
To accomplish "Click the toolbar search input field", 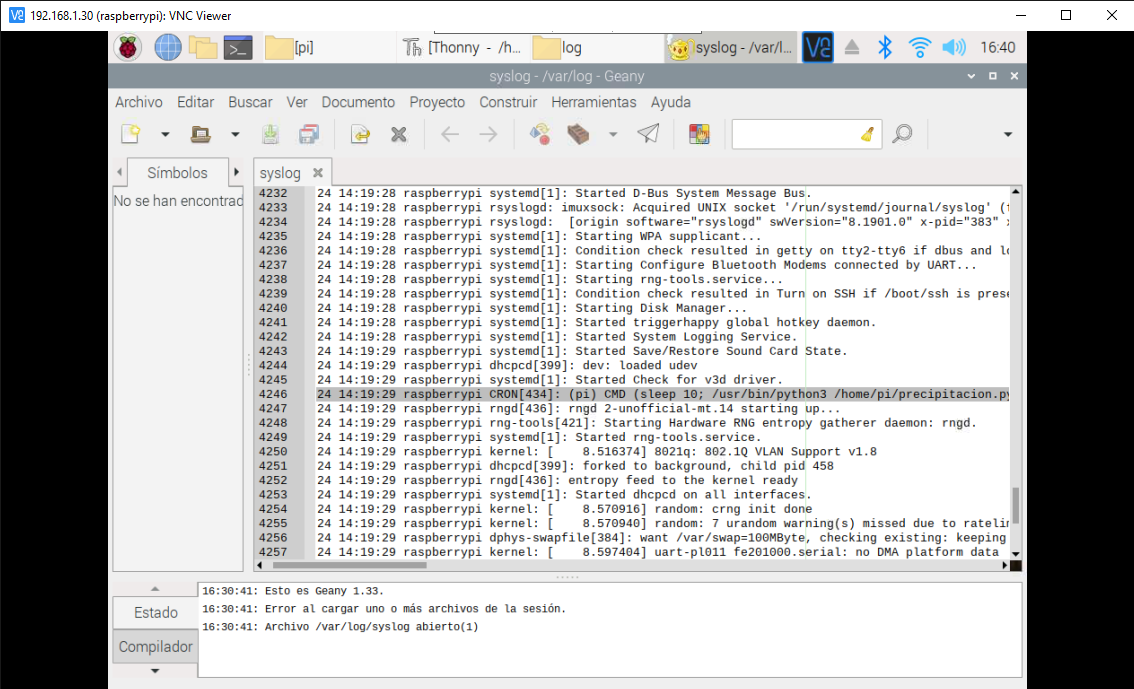I will (795, 134).
